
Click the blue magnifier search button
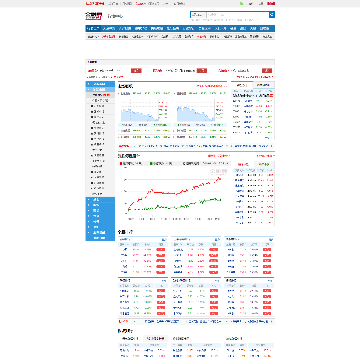(x=272, y=15)
